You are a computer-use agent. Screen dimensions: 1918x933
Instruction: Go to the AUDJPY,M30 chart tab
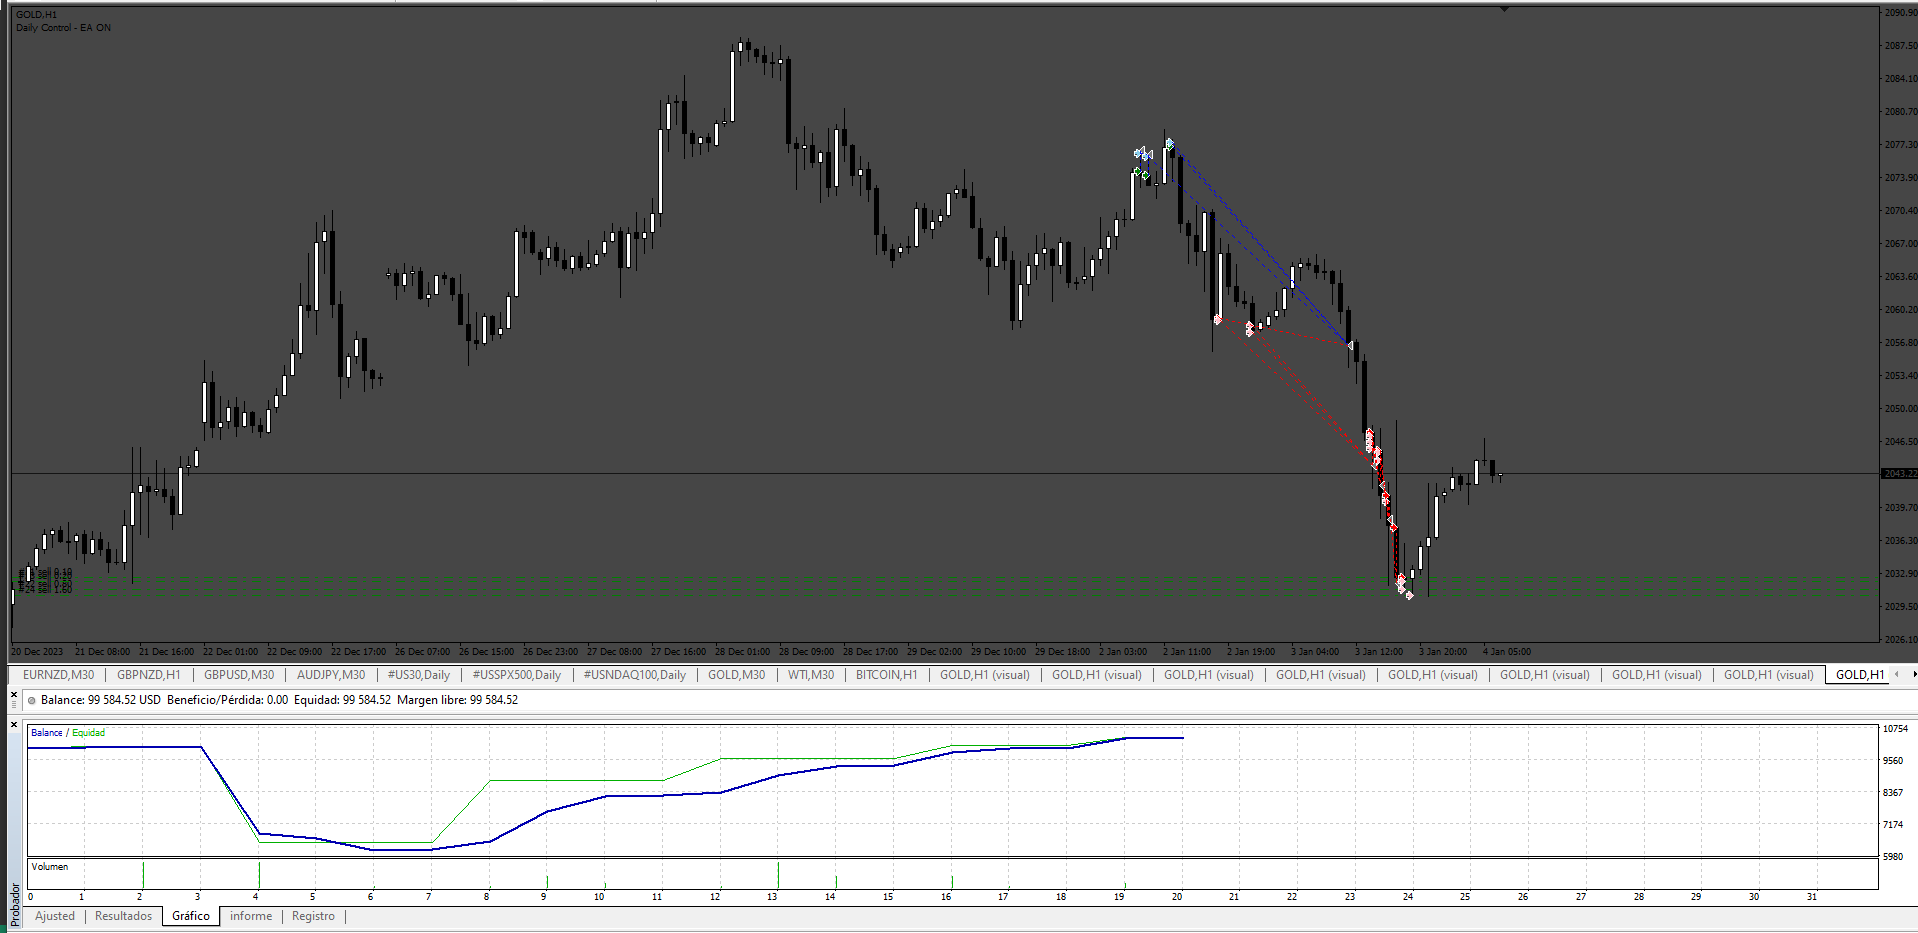(x=331, y=675)
